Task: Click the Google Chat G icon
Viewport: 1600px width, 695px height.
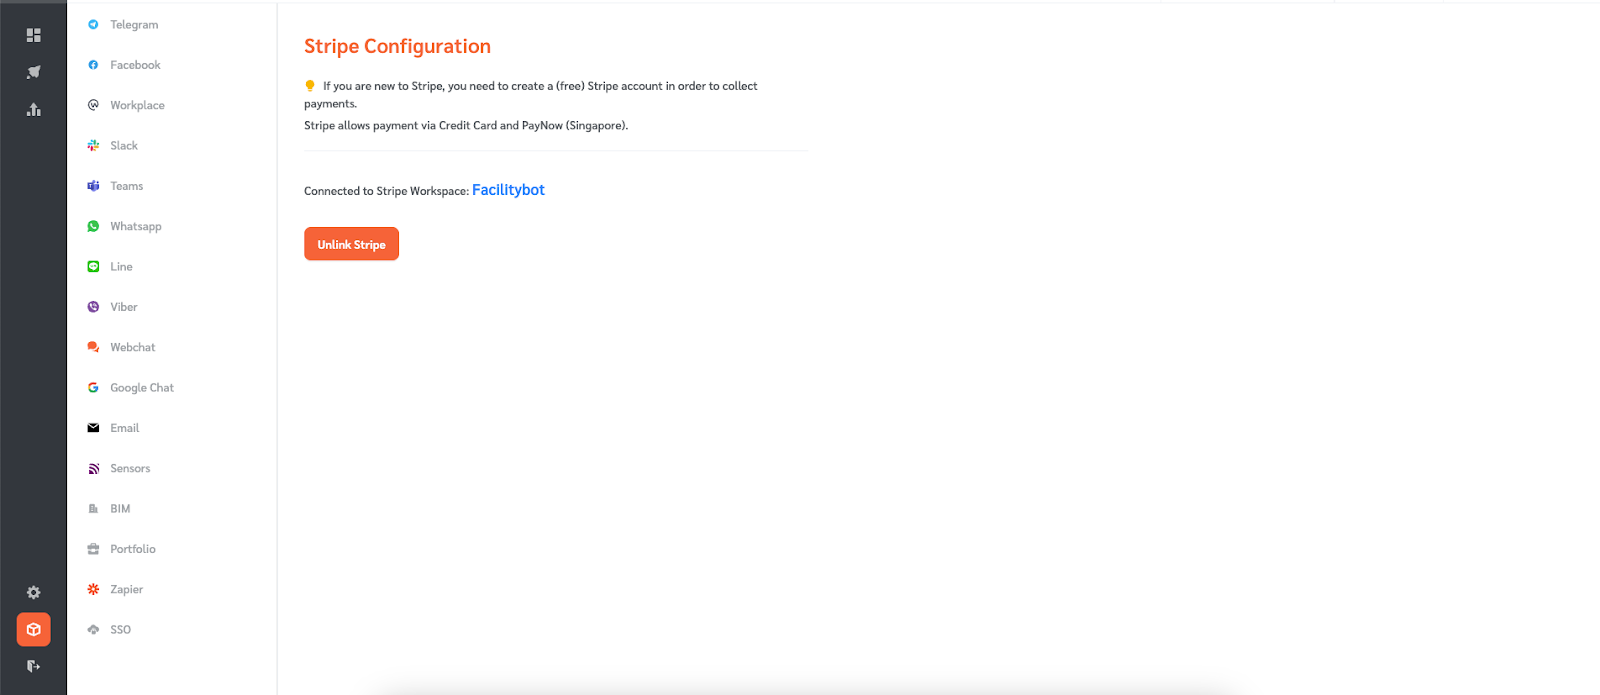Action: point(93,387)
